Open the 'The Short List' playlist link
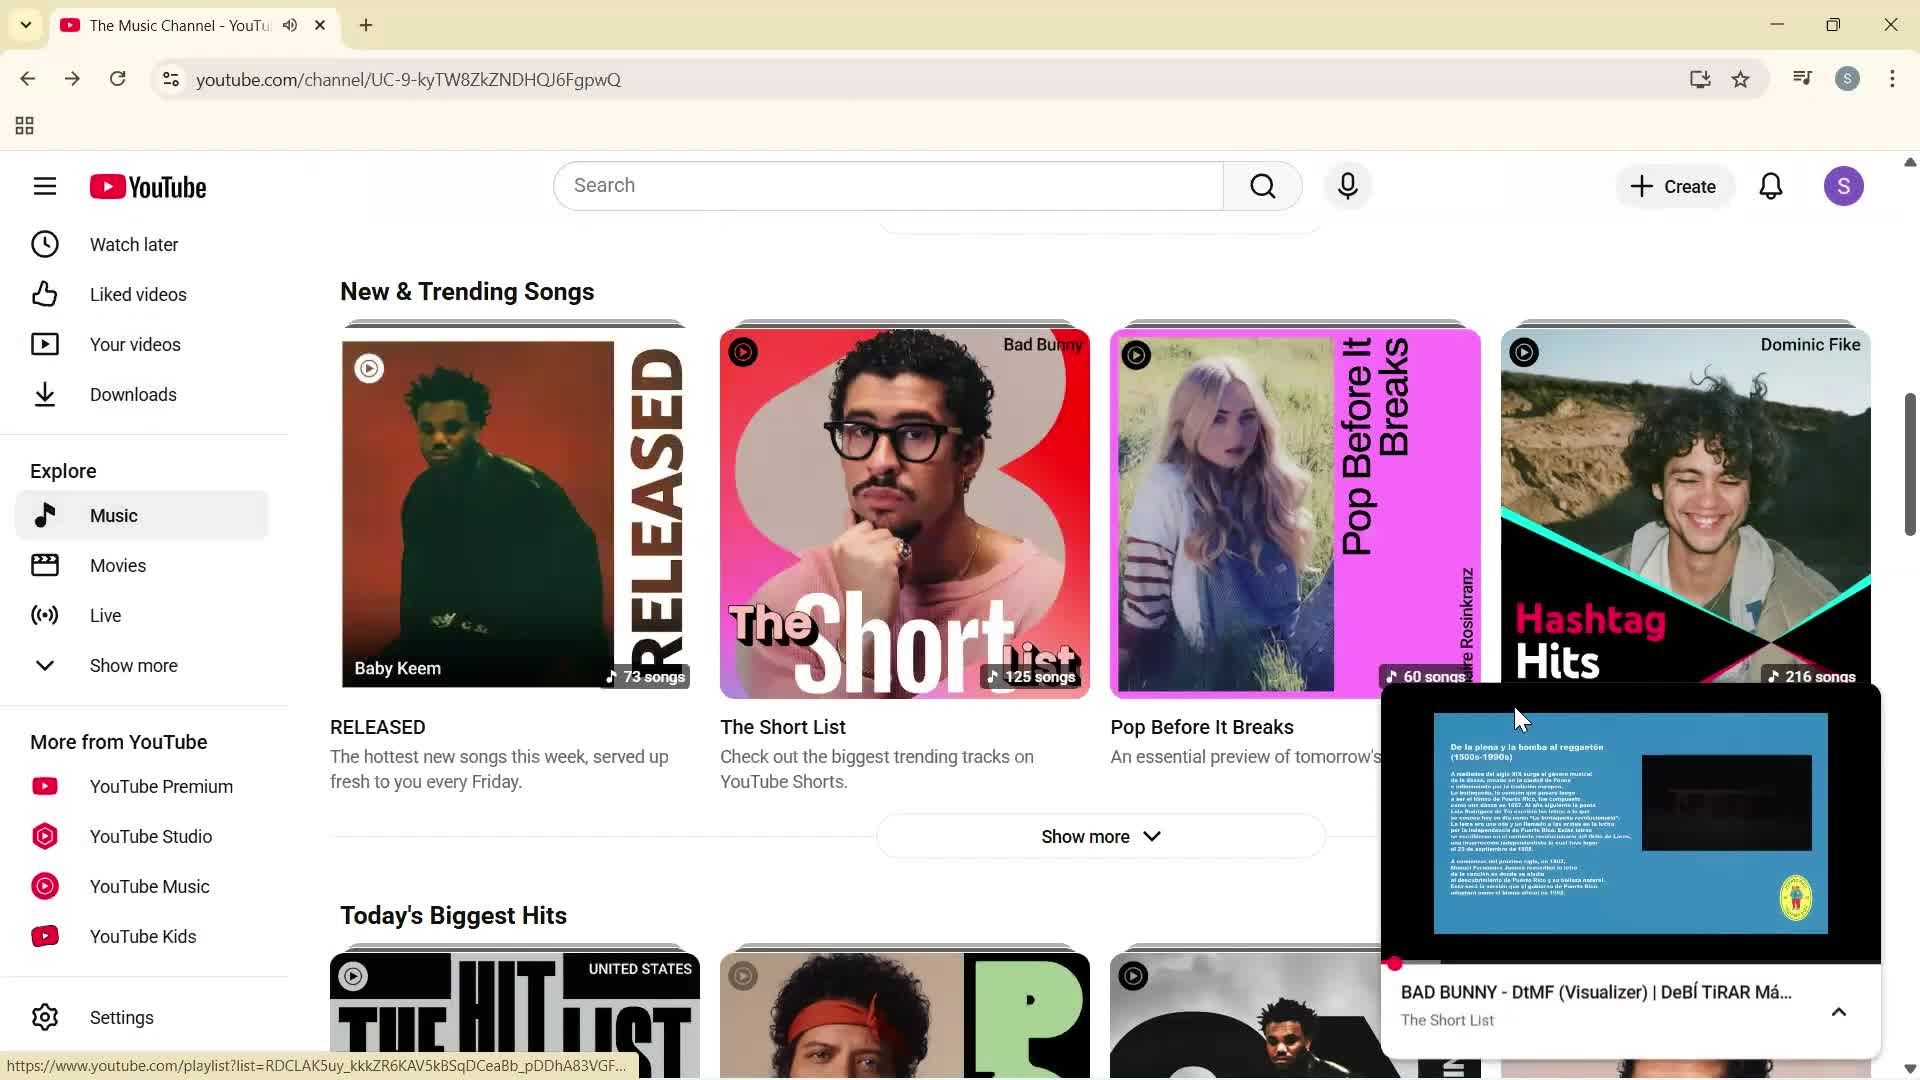1920x1080 pixels. click(x=782, y=727)
